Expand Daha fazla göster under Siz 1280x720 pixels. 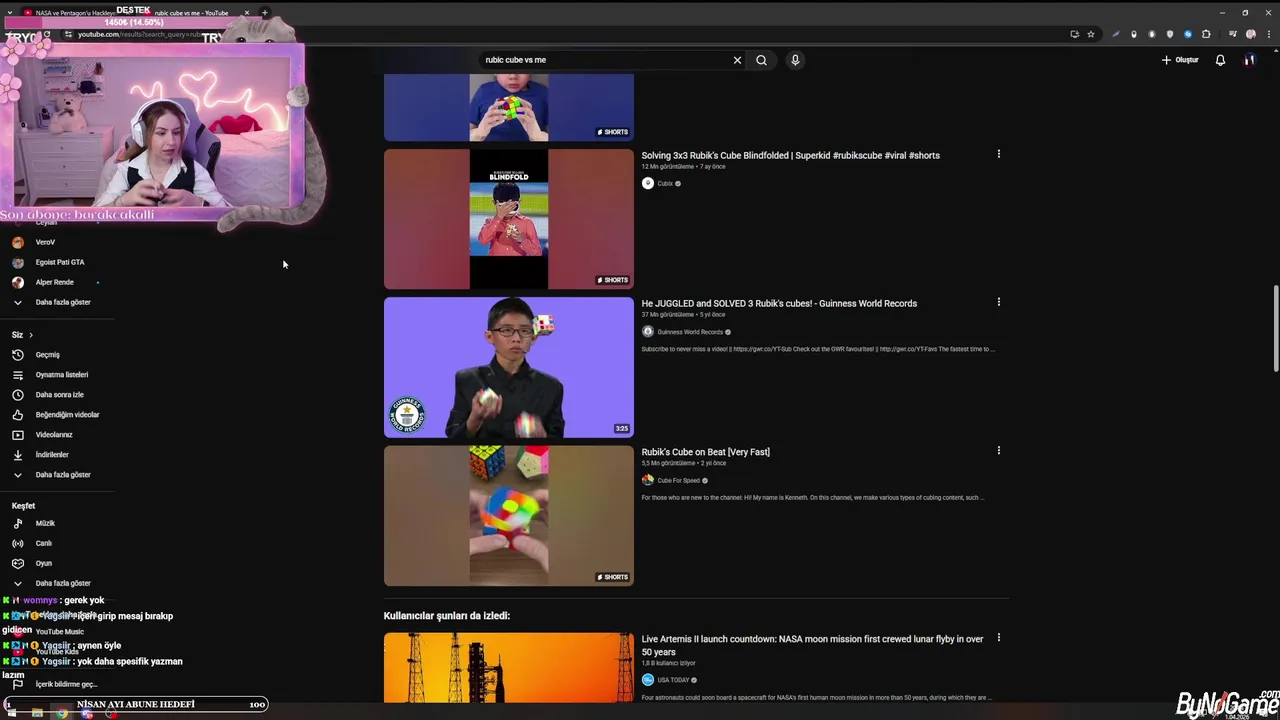(x=58, y=475)
